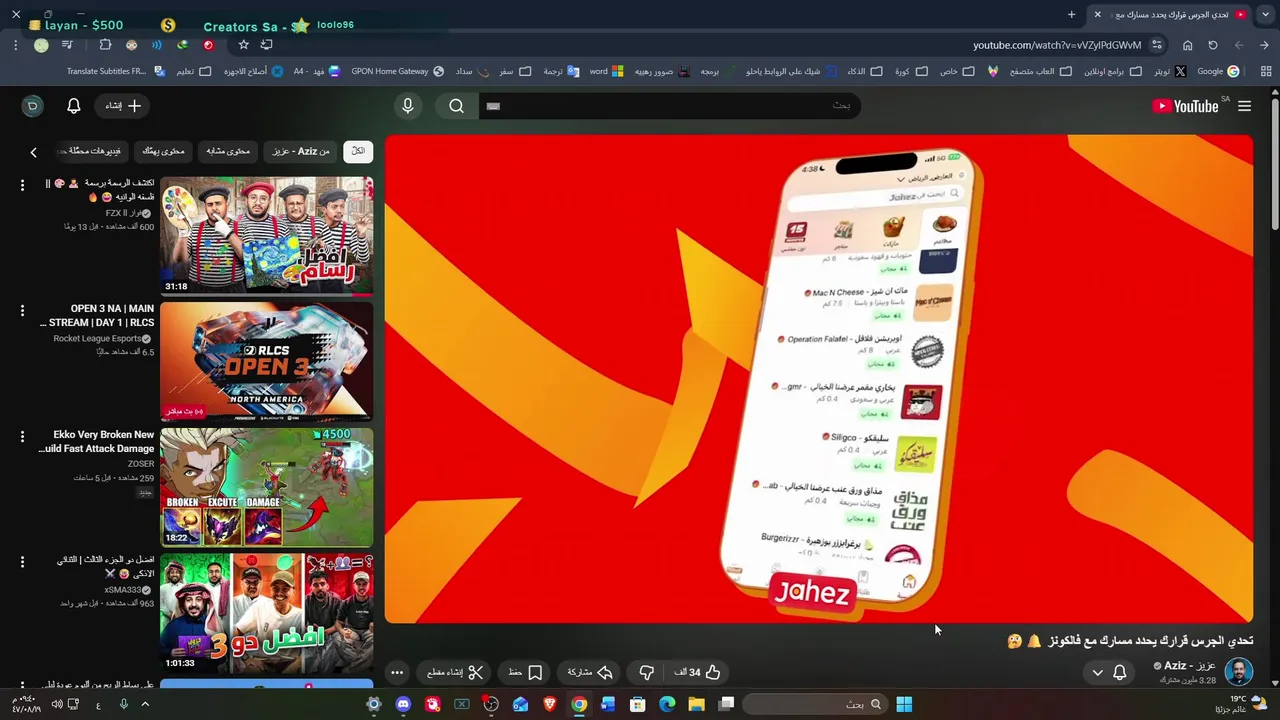
Task: Select the محتوى مشابه chip
Action: (x=228, y=151)
